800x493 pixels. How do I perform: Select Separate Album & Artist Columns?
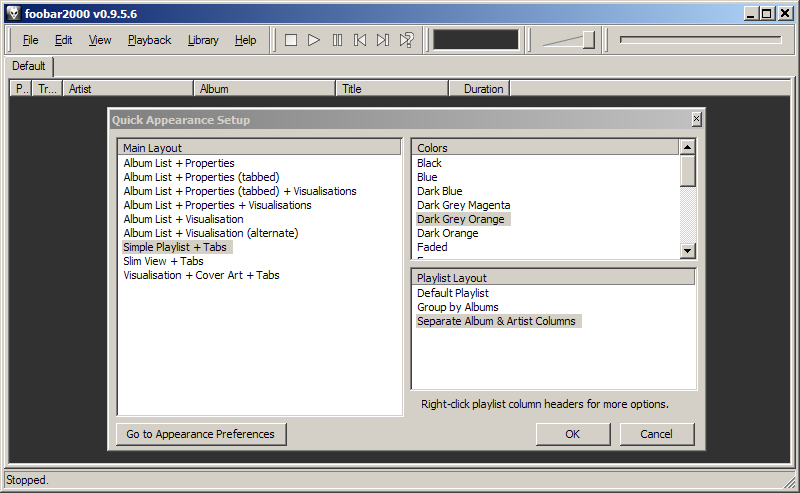[x=498, y=321]
